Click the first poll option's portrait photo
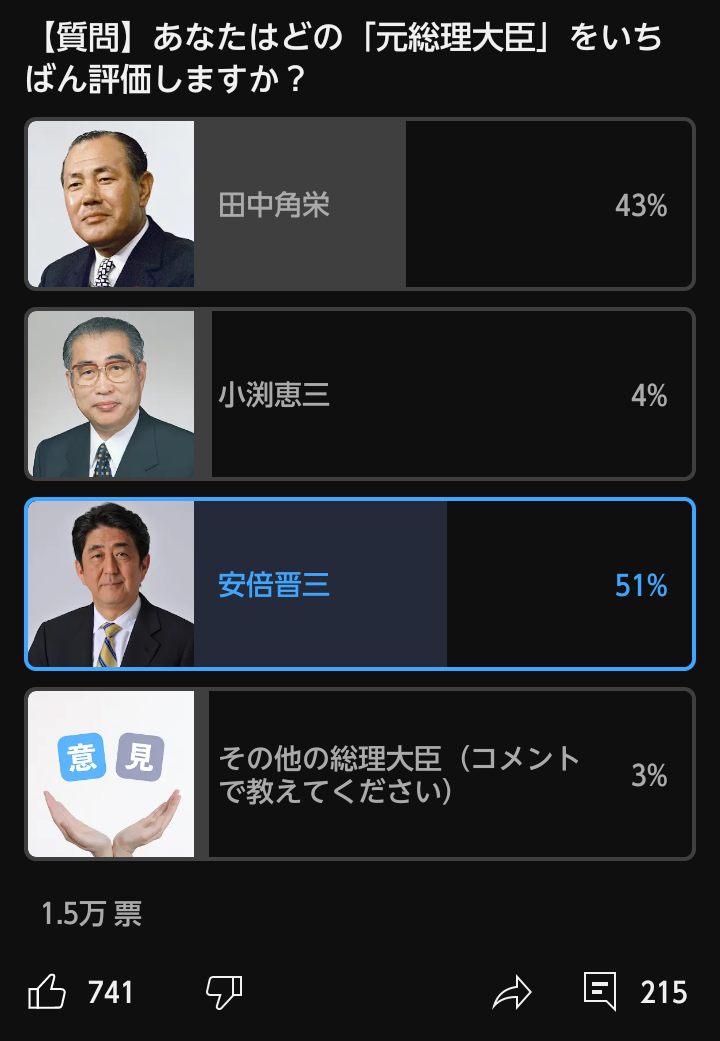This screenshot has width=720, height=1041. point(111,205)
